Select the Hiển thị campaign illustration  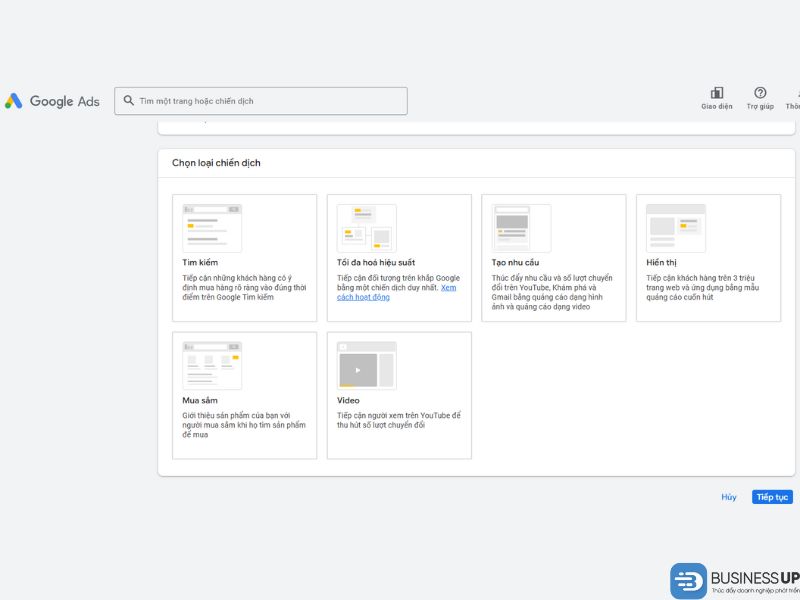(x=675, y=228)
